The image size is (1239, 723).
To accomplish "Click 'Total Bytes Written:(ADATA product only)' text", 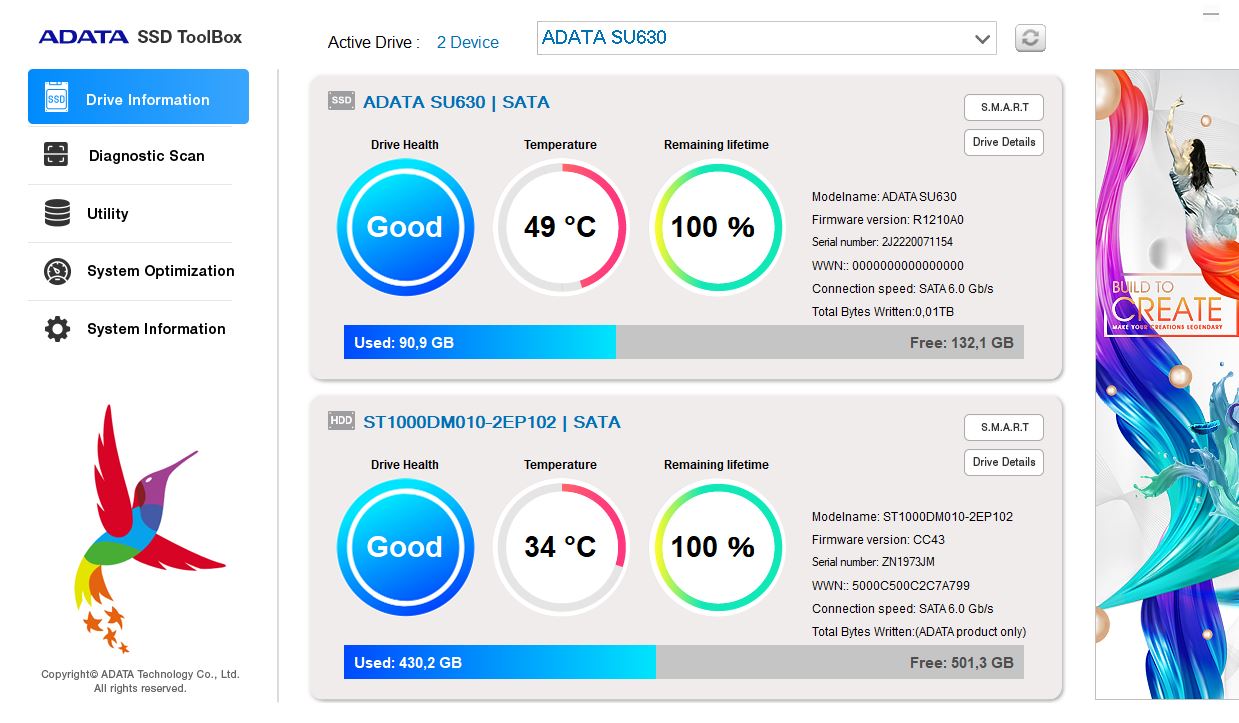I will (x=919, y=632).
